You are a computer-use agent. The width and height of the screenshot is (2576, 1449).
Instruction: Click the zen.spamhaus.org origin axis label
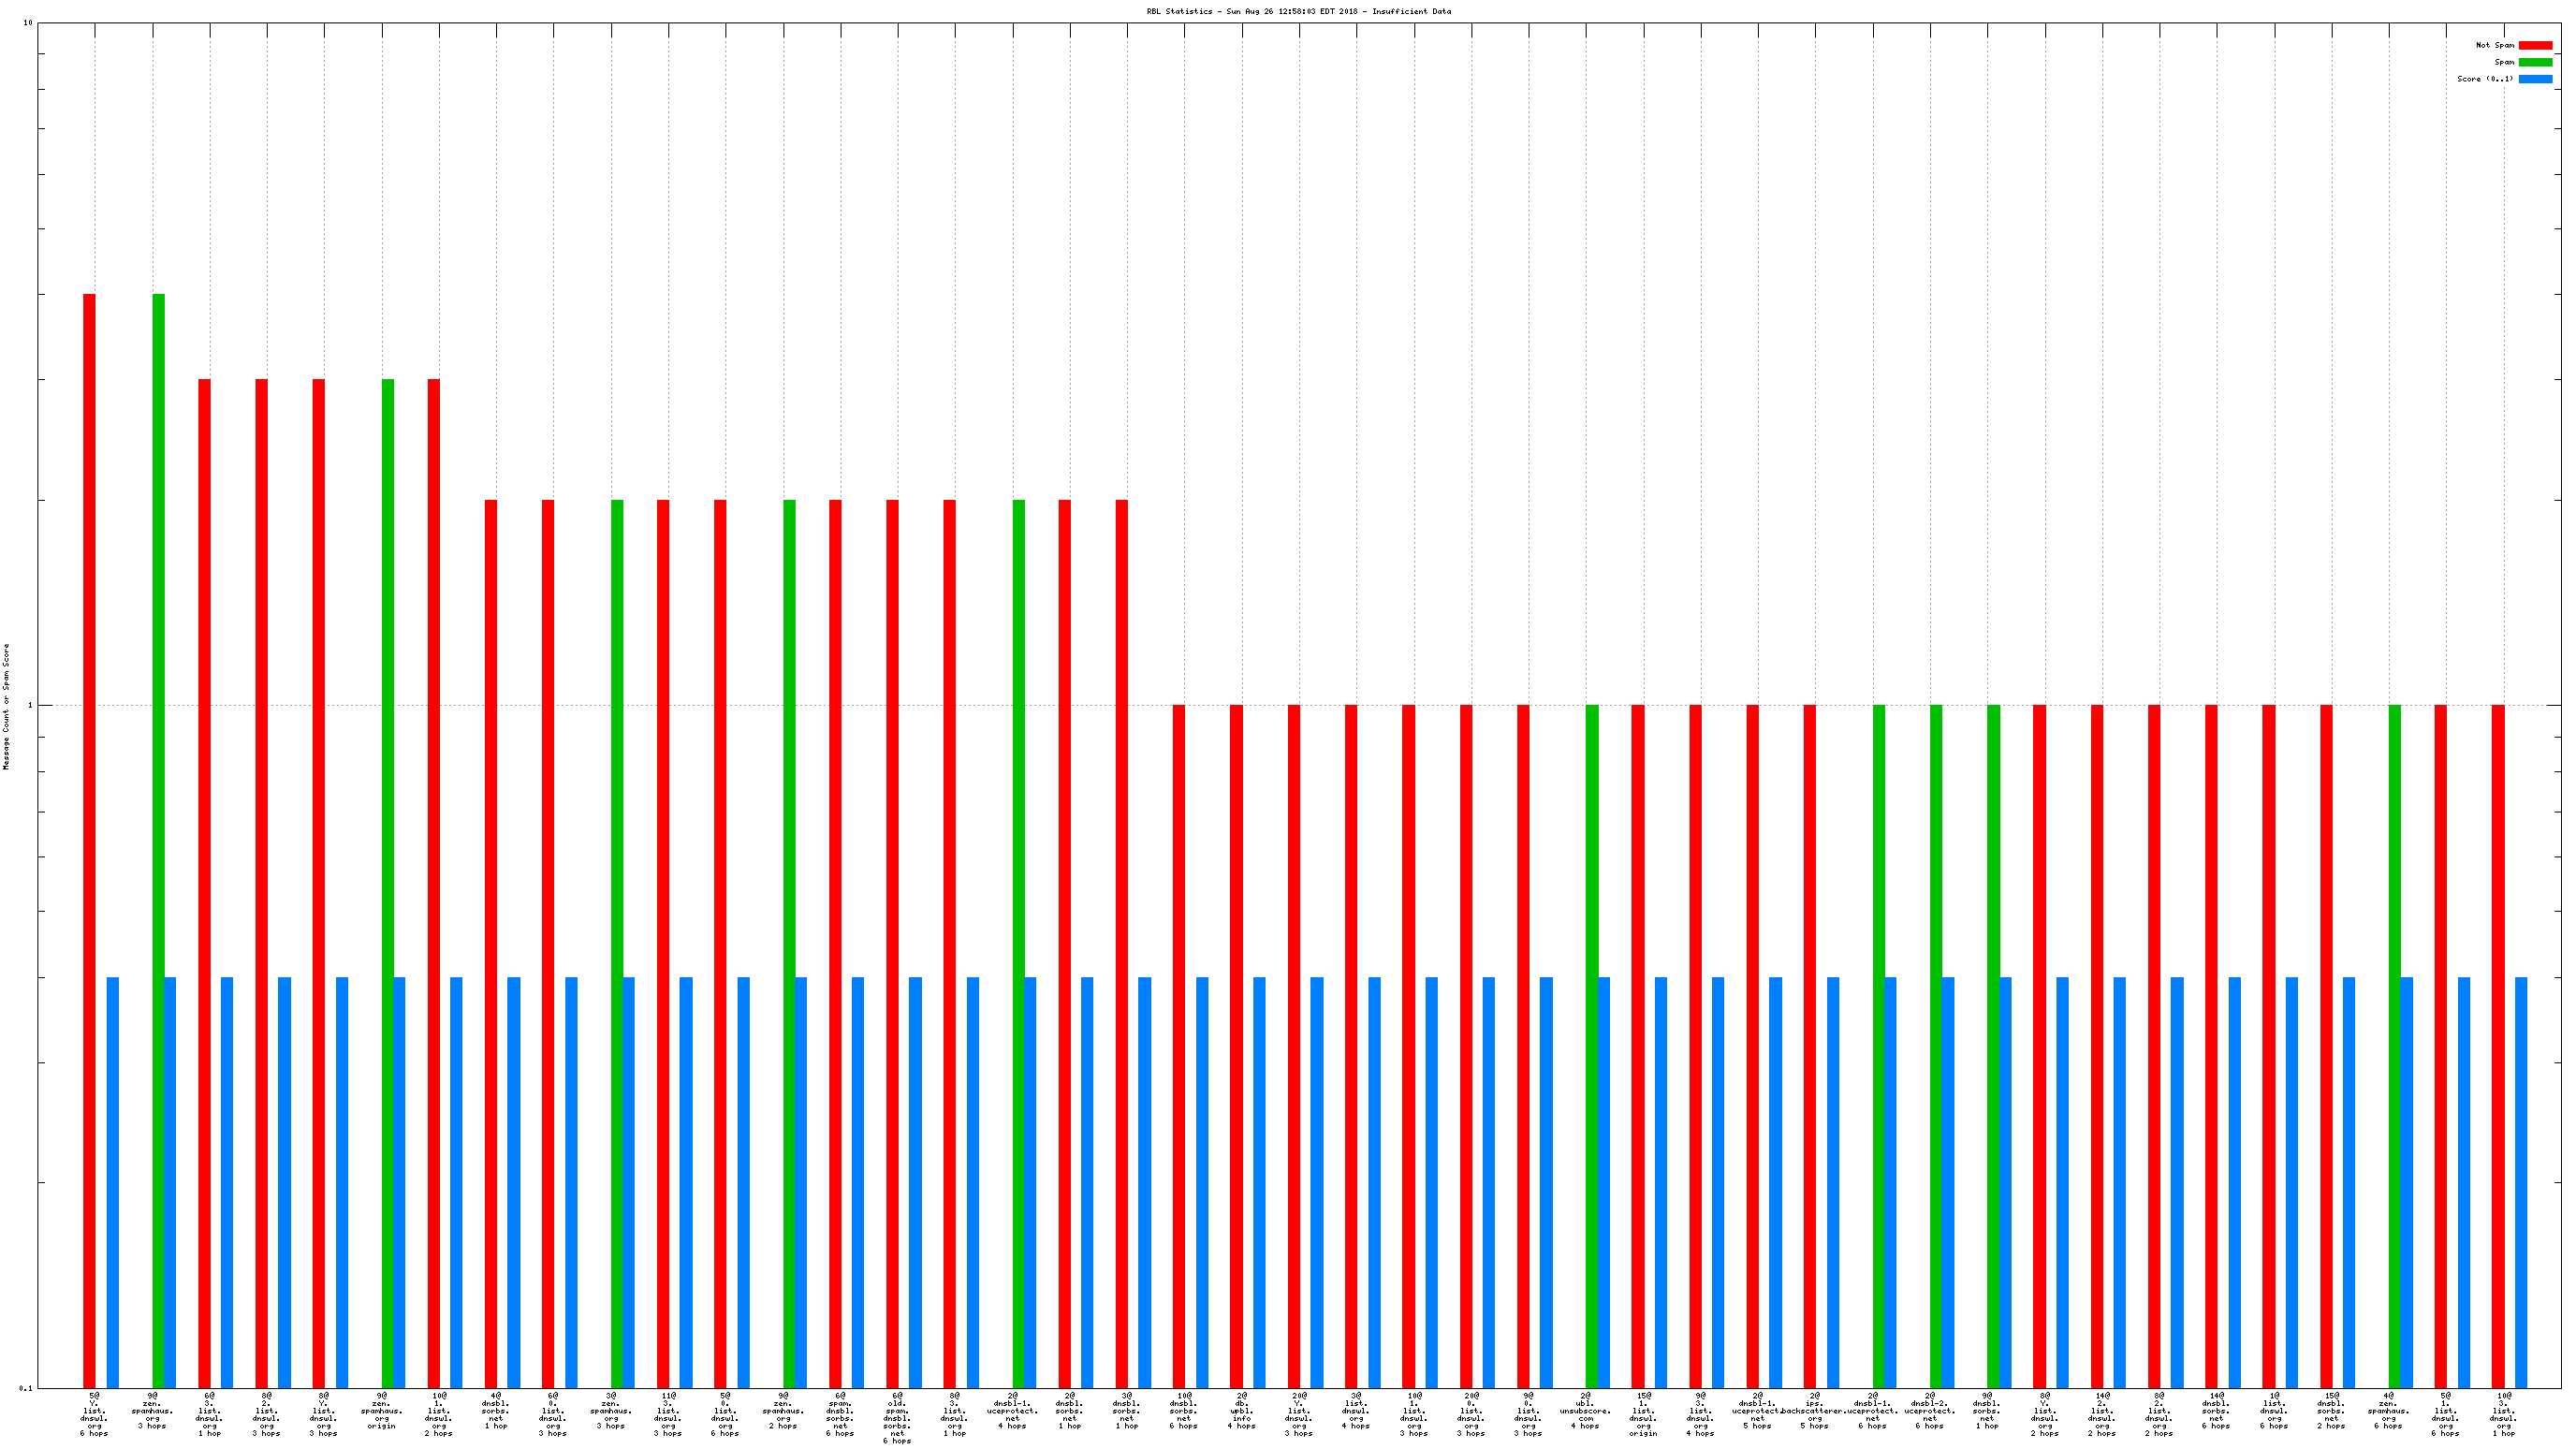pyautogui.click(x=381, y=1411)
